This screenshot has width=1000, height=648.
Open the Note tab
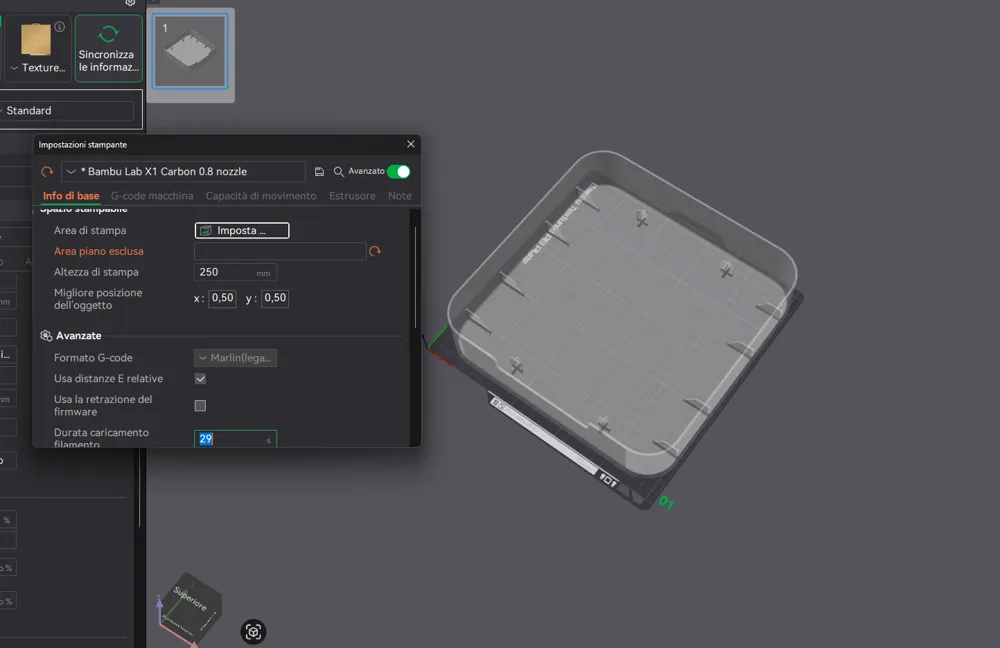click(x=400, y=196)
